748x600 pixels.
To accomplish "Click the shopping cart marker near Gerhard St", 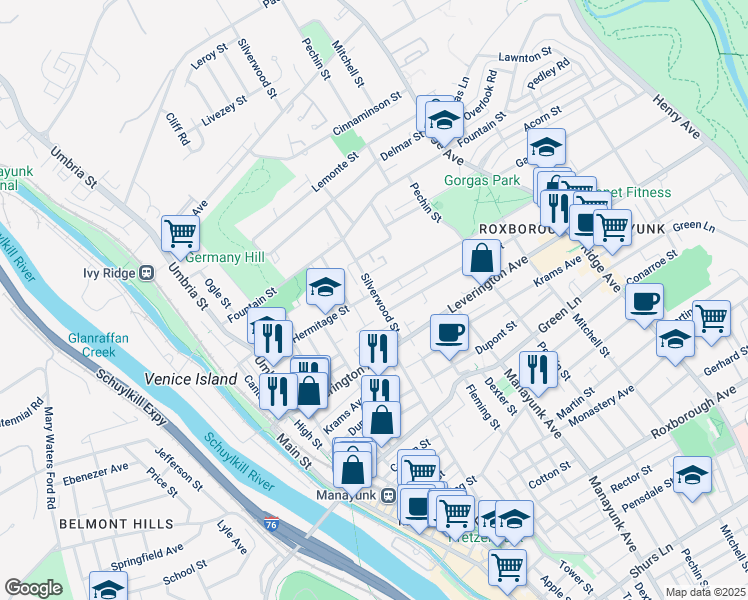I will coord(711,319).
